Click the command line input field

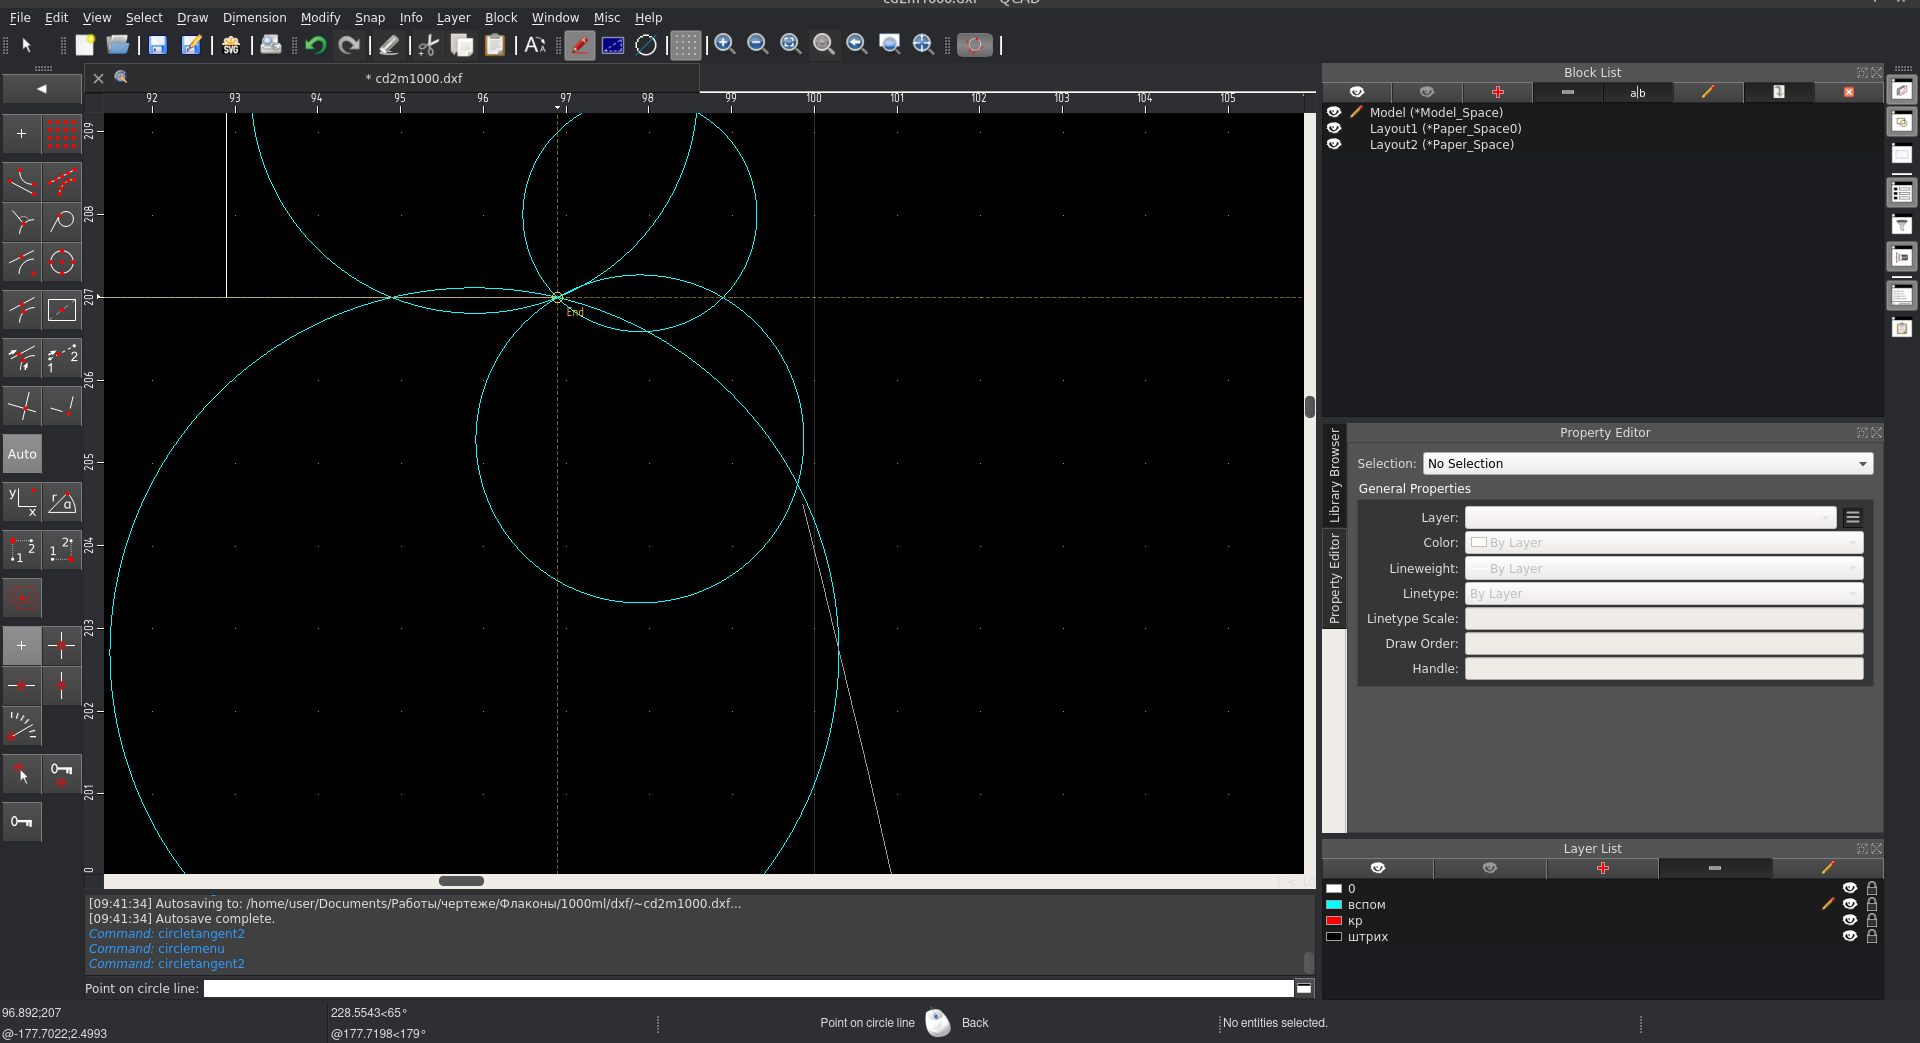click(x=748, y=988)
